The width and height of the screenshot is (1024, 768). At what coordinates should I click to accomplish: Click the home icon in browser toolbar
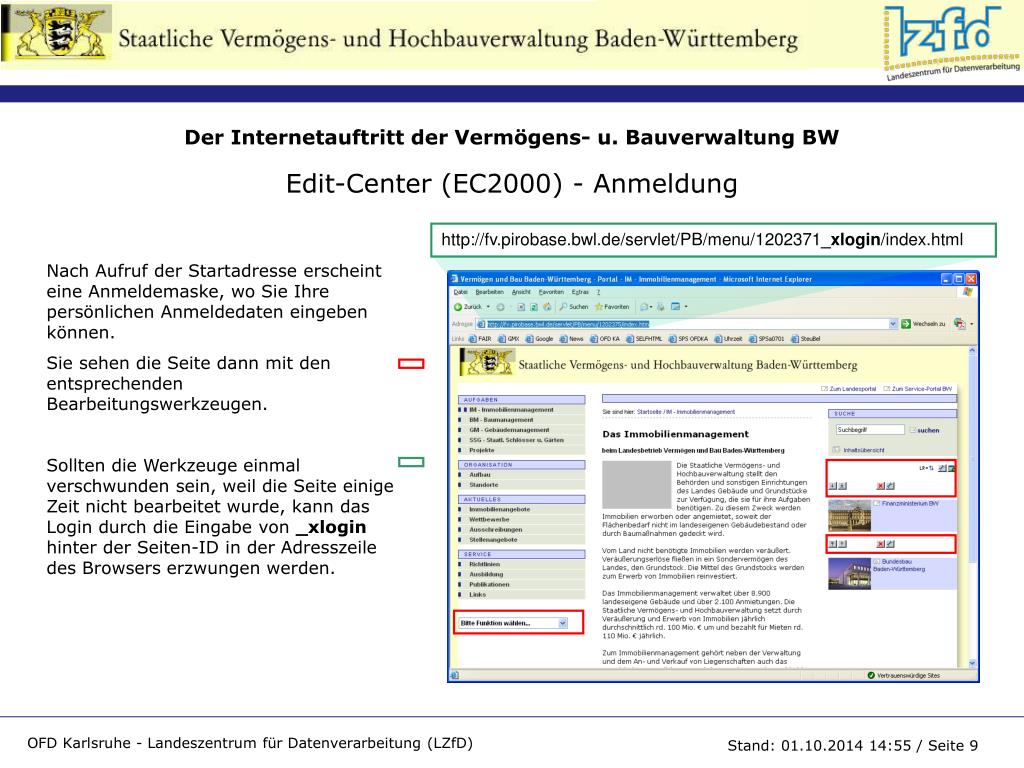point(547,307)
